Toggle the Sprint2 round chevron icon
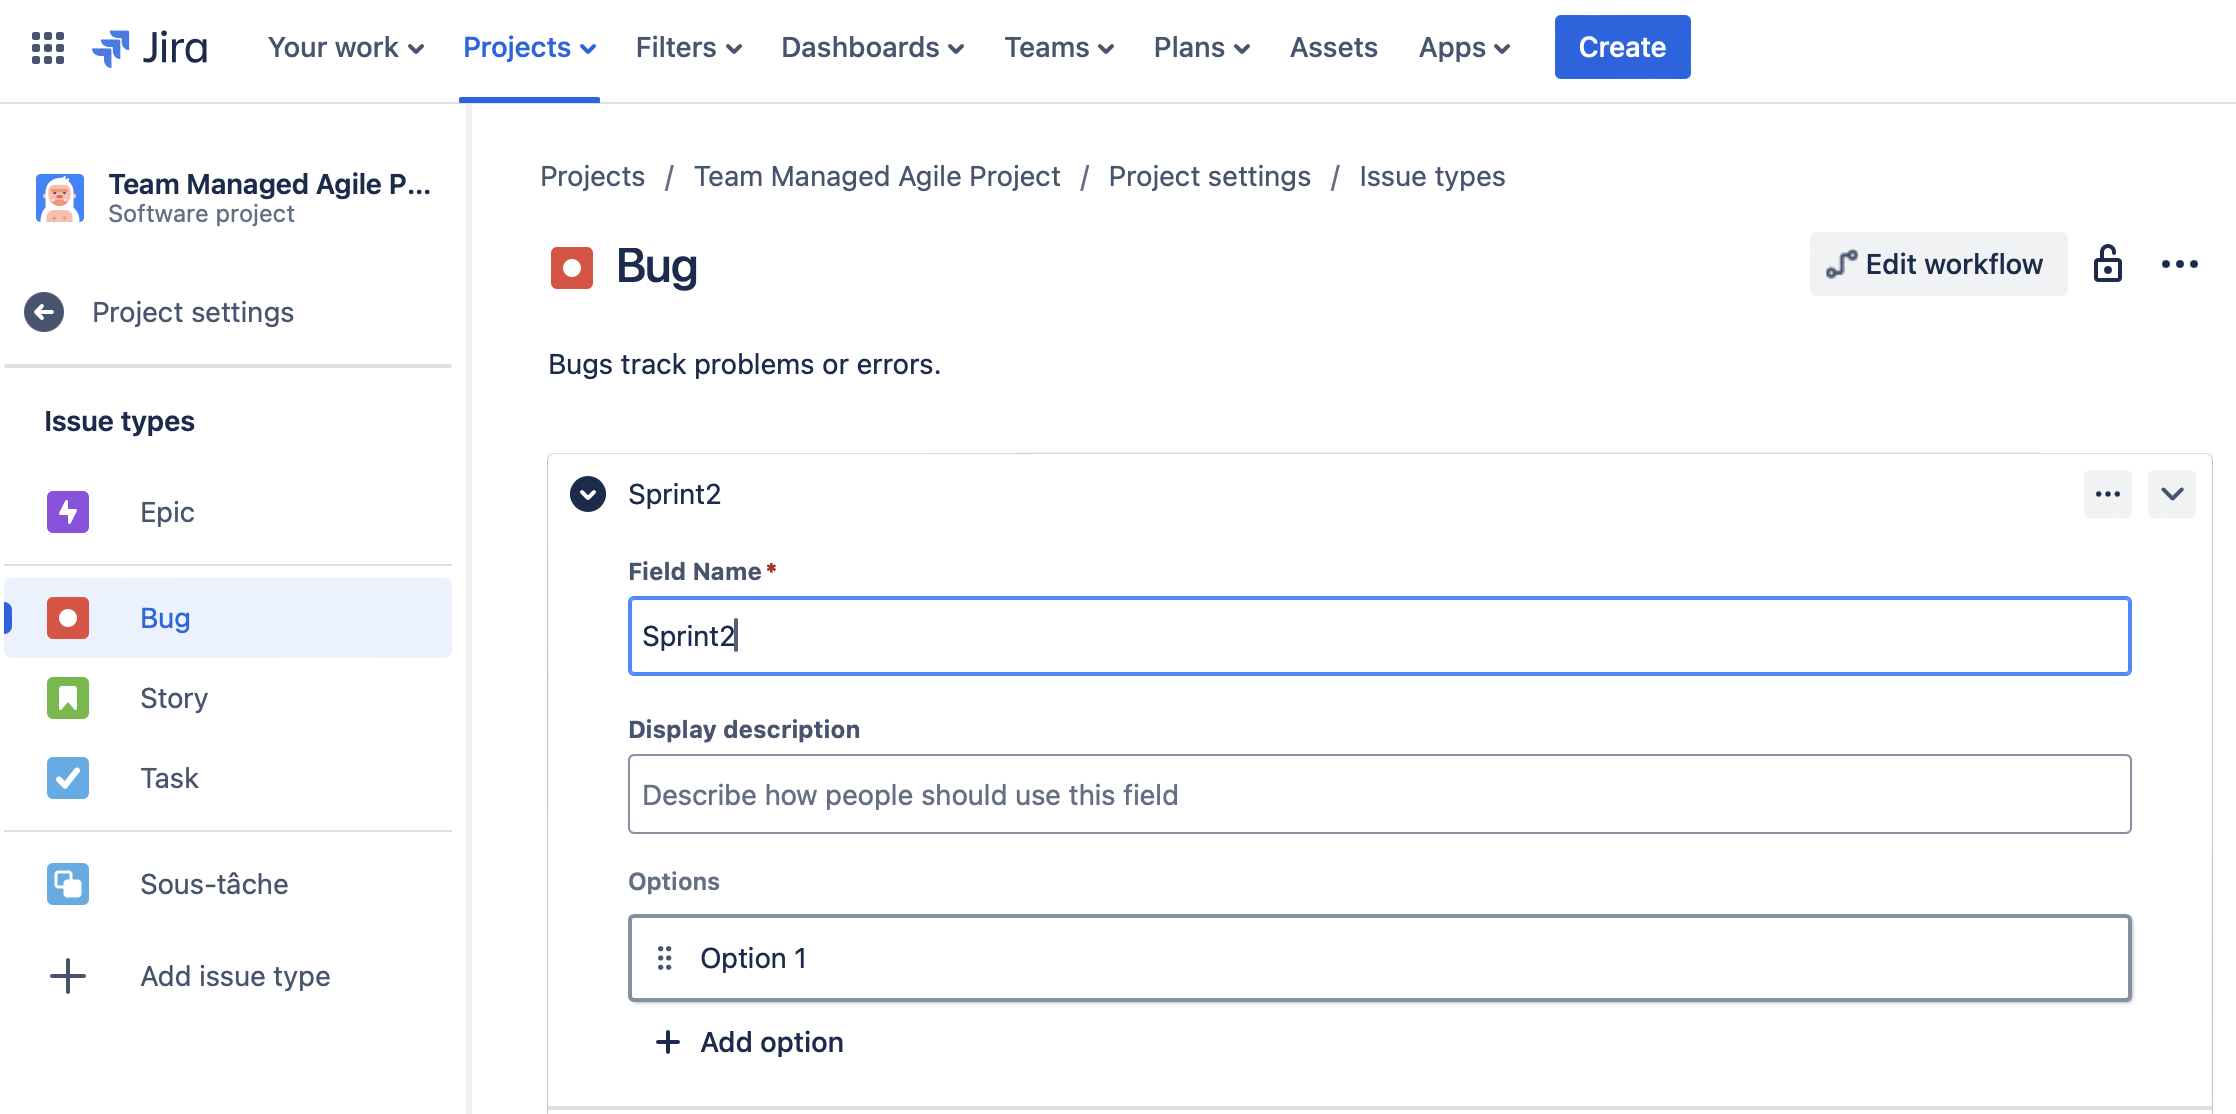 click(588, 494)
